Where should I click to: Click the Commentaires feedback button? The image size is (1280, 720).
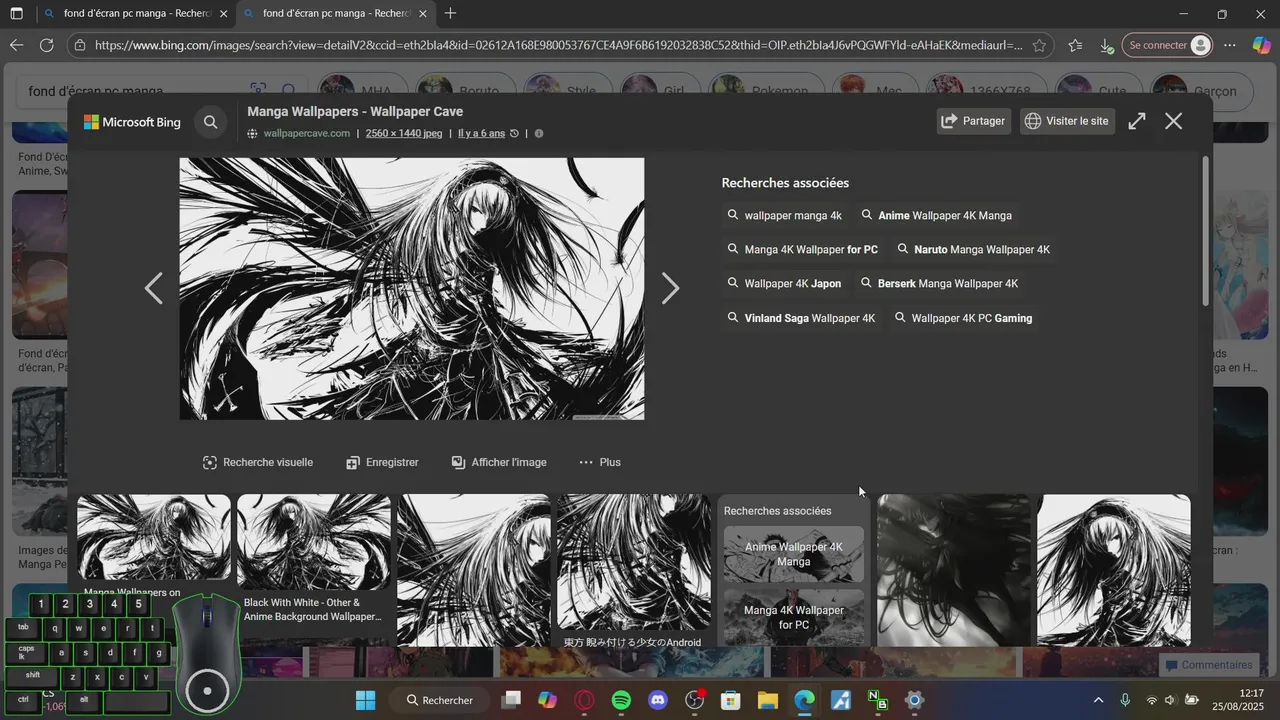point(1208,665)
